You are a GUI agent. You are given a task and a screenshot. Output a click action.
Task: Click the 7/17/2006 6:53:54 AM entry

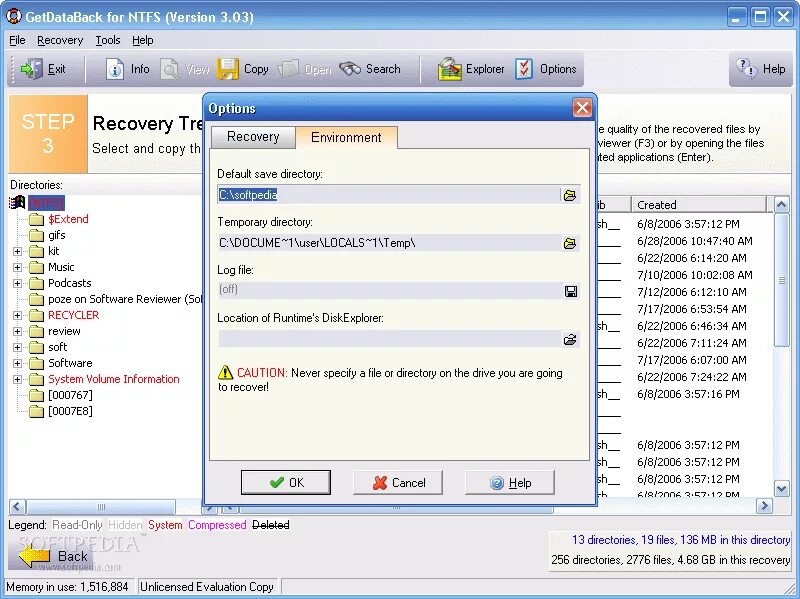(691, 309)
